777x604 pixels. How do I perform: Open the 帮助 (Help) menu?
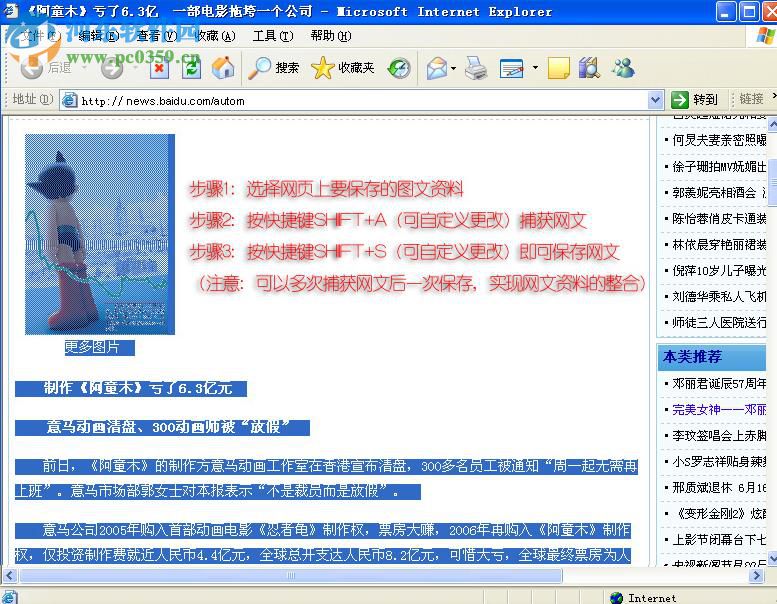[331, 36]
